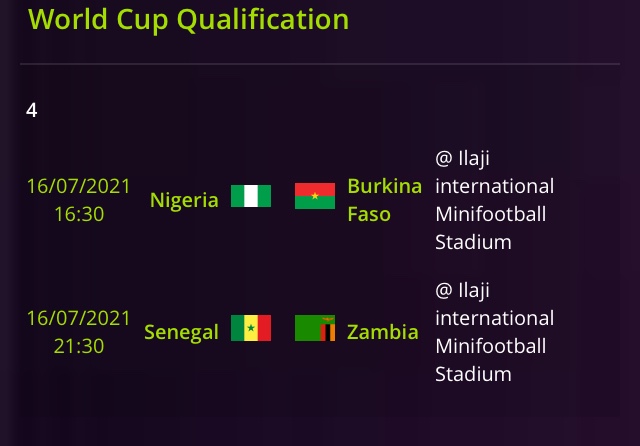640x446 pixels.
Task: Click the Senegal flag icon
Action: click(x=251, y=328)
